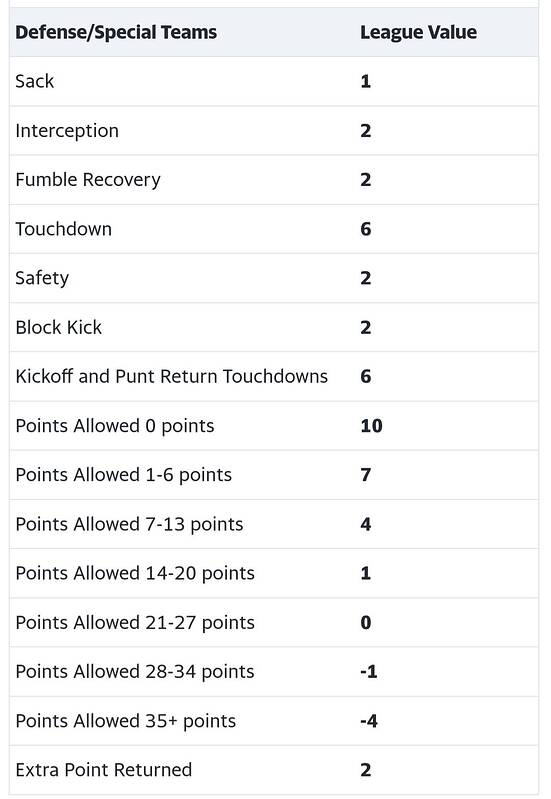Click the Defense/Special Teams column header
Screen dimensions: 551x799
pos(116,32)
